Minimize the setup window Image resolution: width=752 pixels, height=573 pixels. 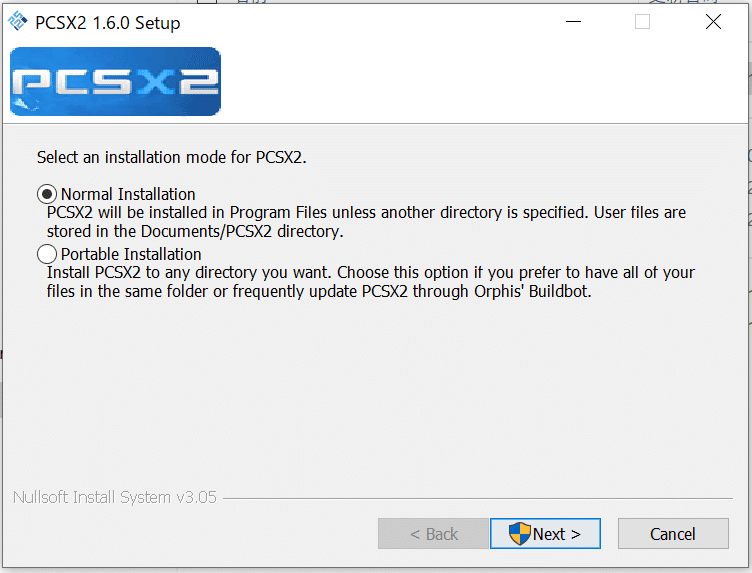click(x=573, y=22)
